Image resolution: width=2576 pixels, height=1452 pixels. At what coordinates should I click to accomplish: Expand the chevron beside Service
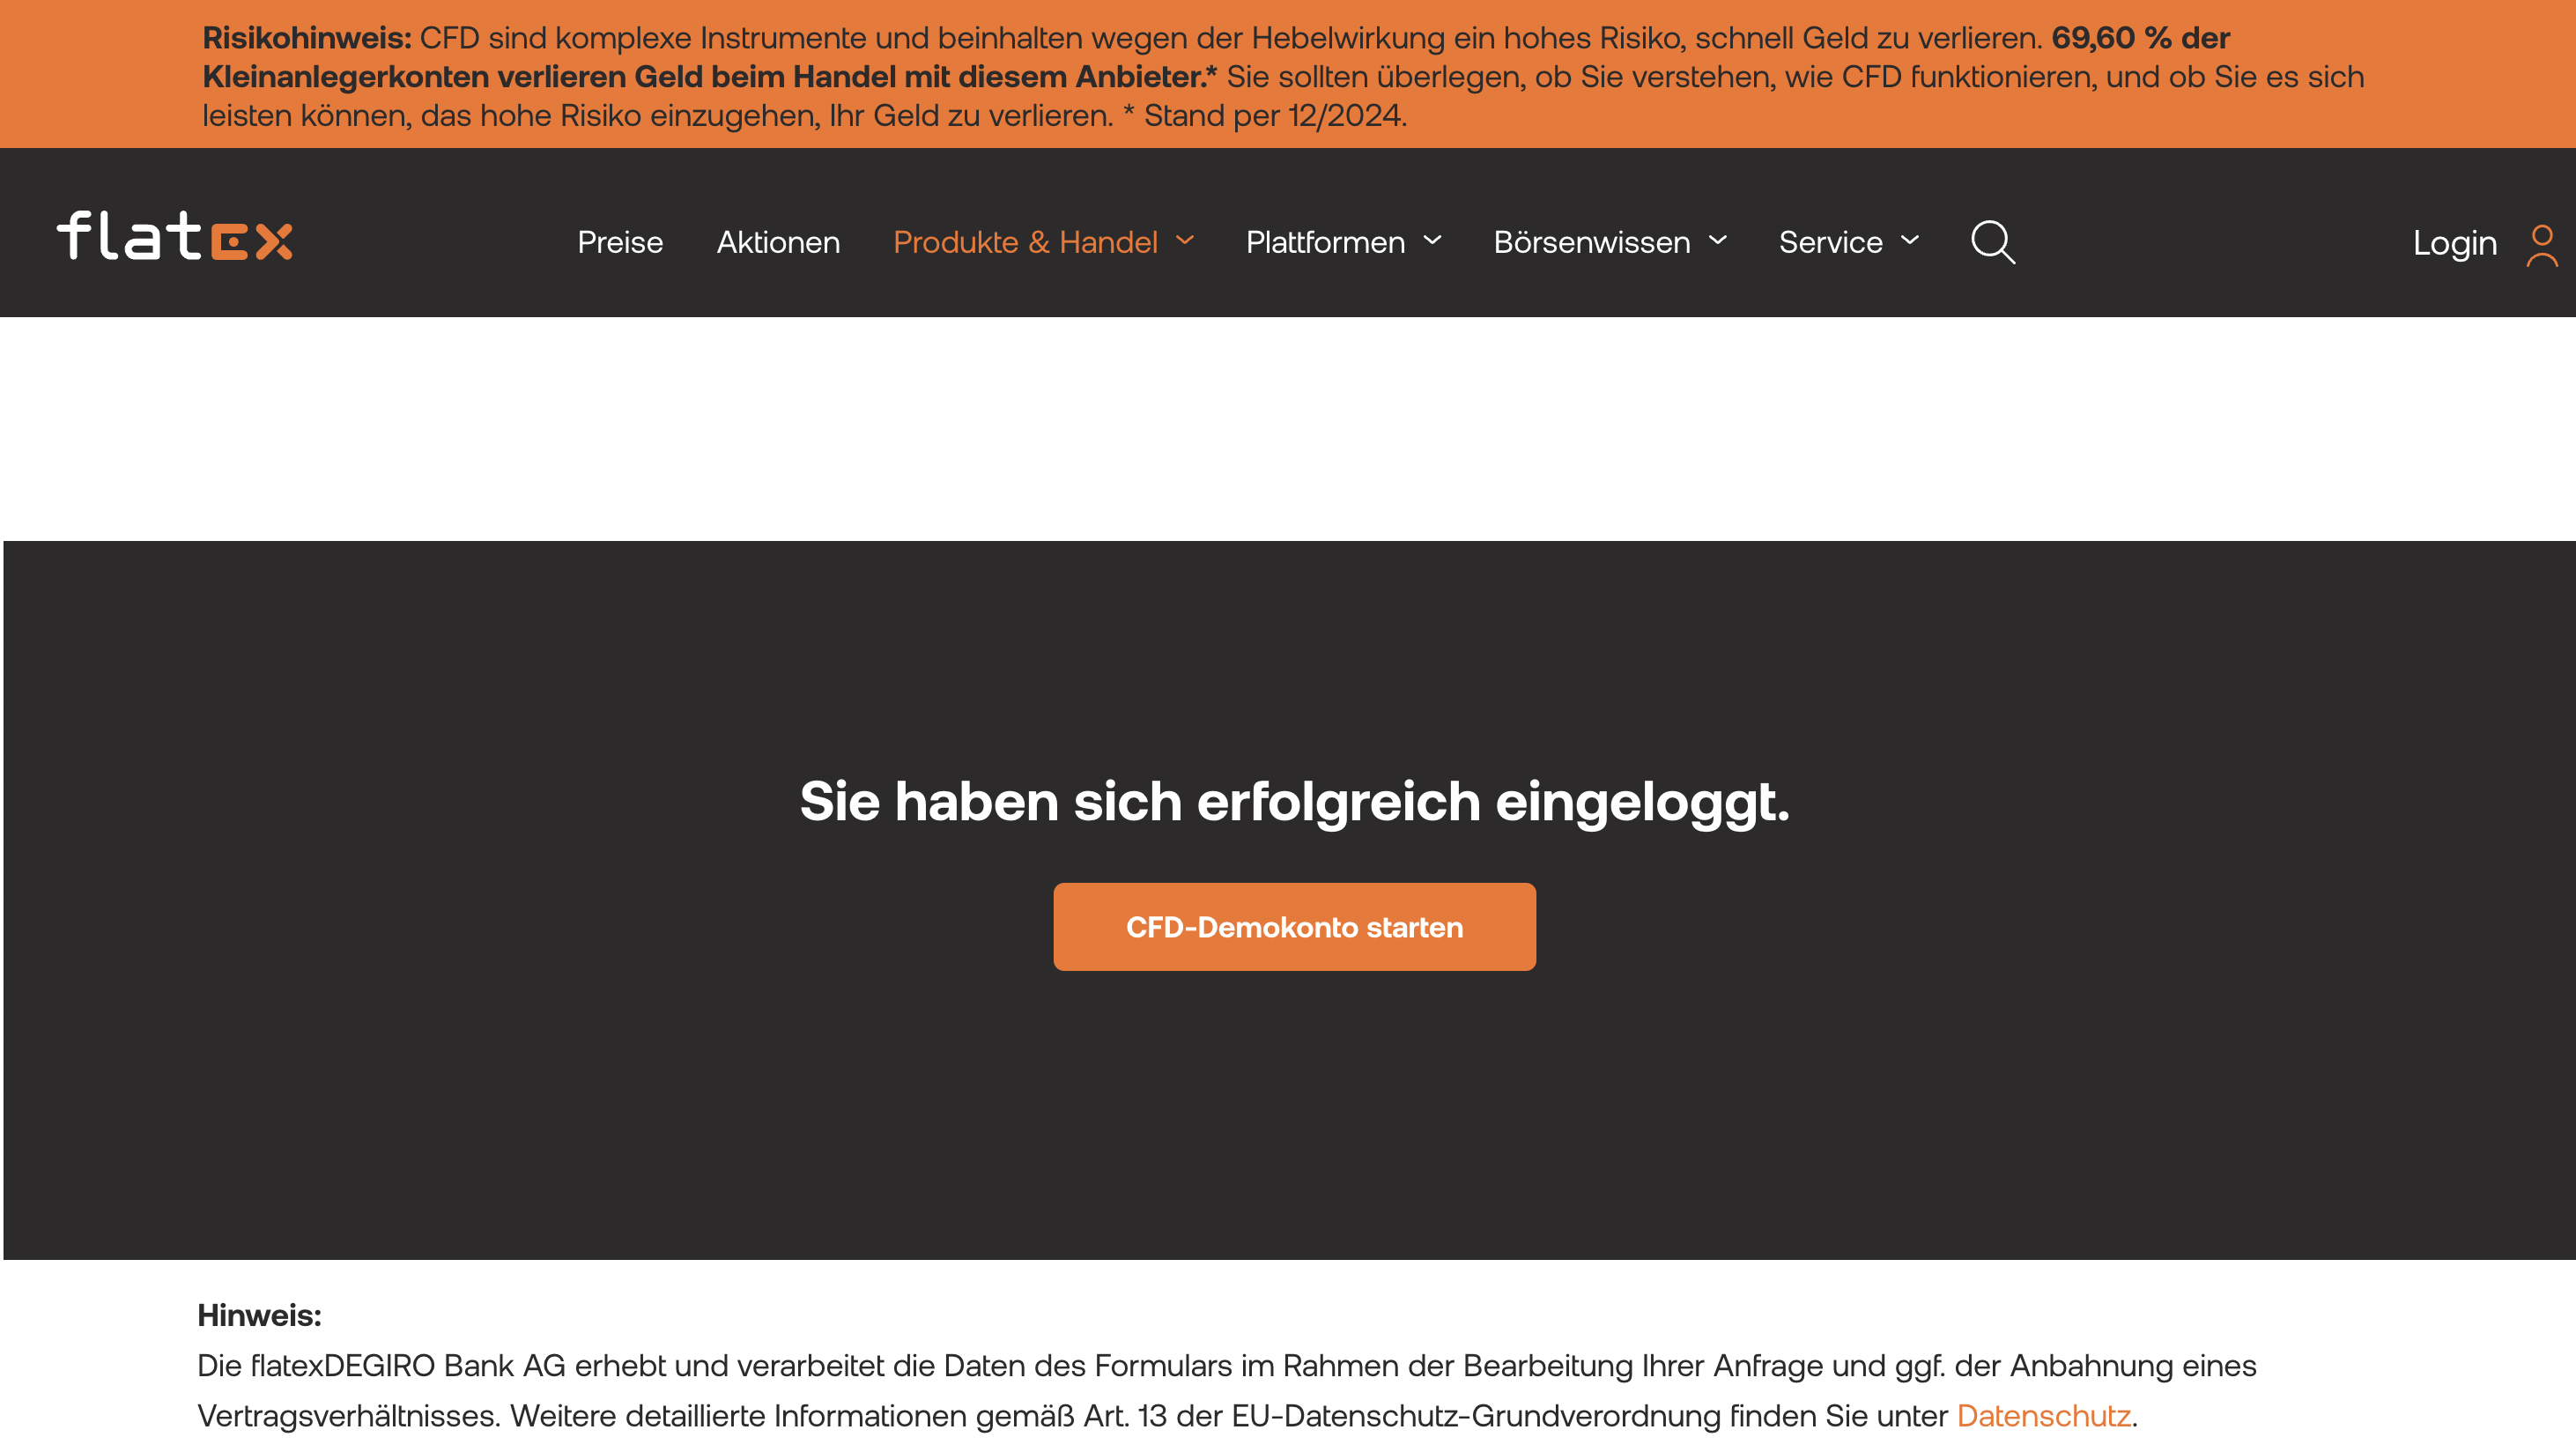(1910, 241)
